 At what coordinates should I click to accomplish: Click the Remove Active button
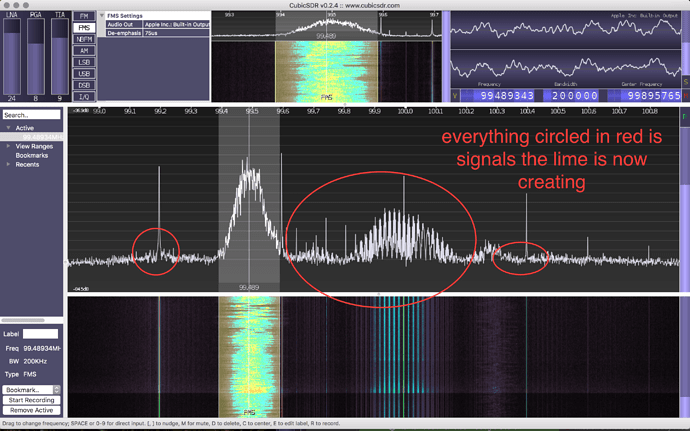tap(31, 410)
